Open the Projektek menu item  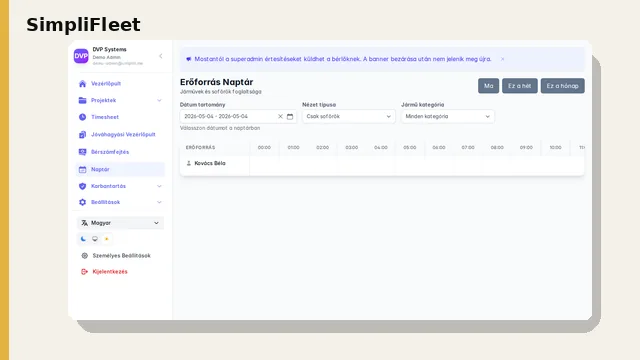pyautogui.click(x=120, y=100)
